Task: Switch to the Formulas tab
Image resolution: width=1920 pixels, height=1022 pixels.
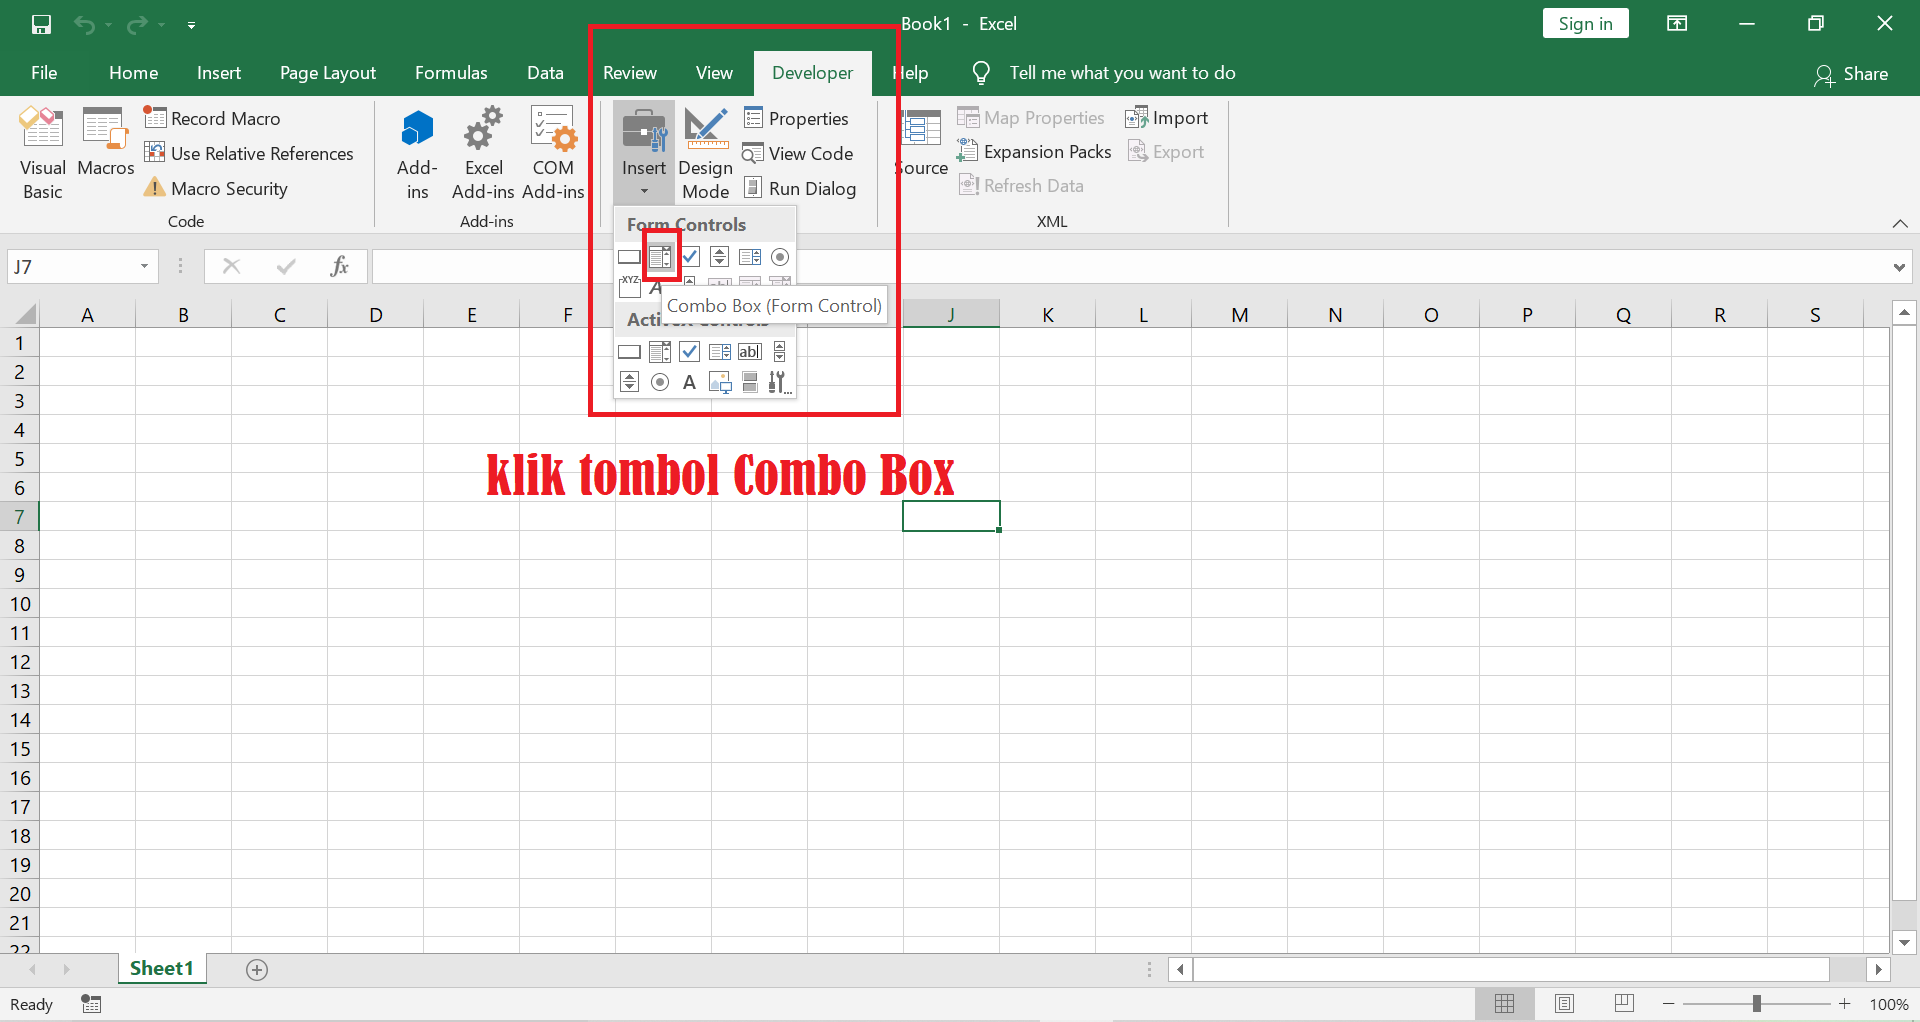Action: tap(451, 72)
